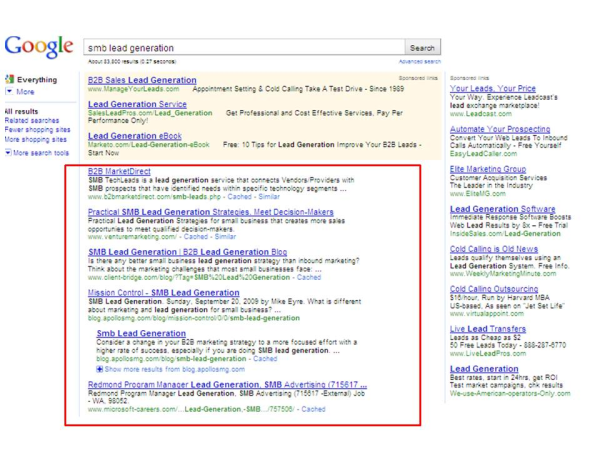Open the B2B Sales Lead Generation ad

click(142, 80)
